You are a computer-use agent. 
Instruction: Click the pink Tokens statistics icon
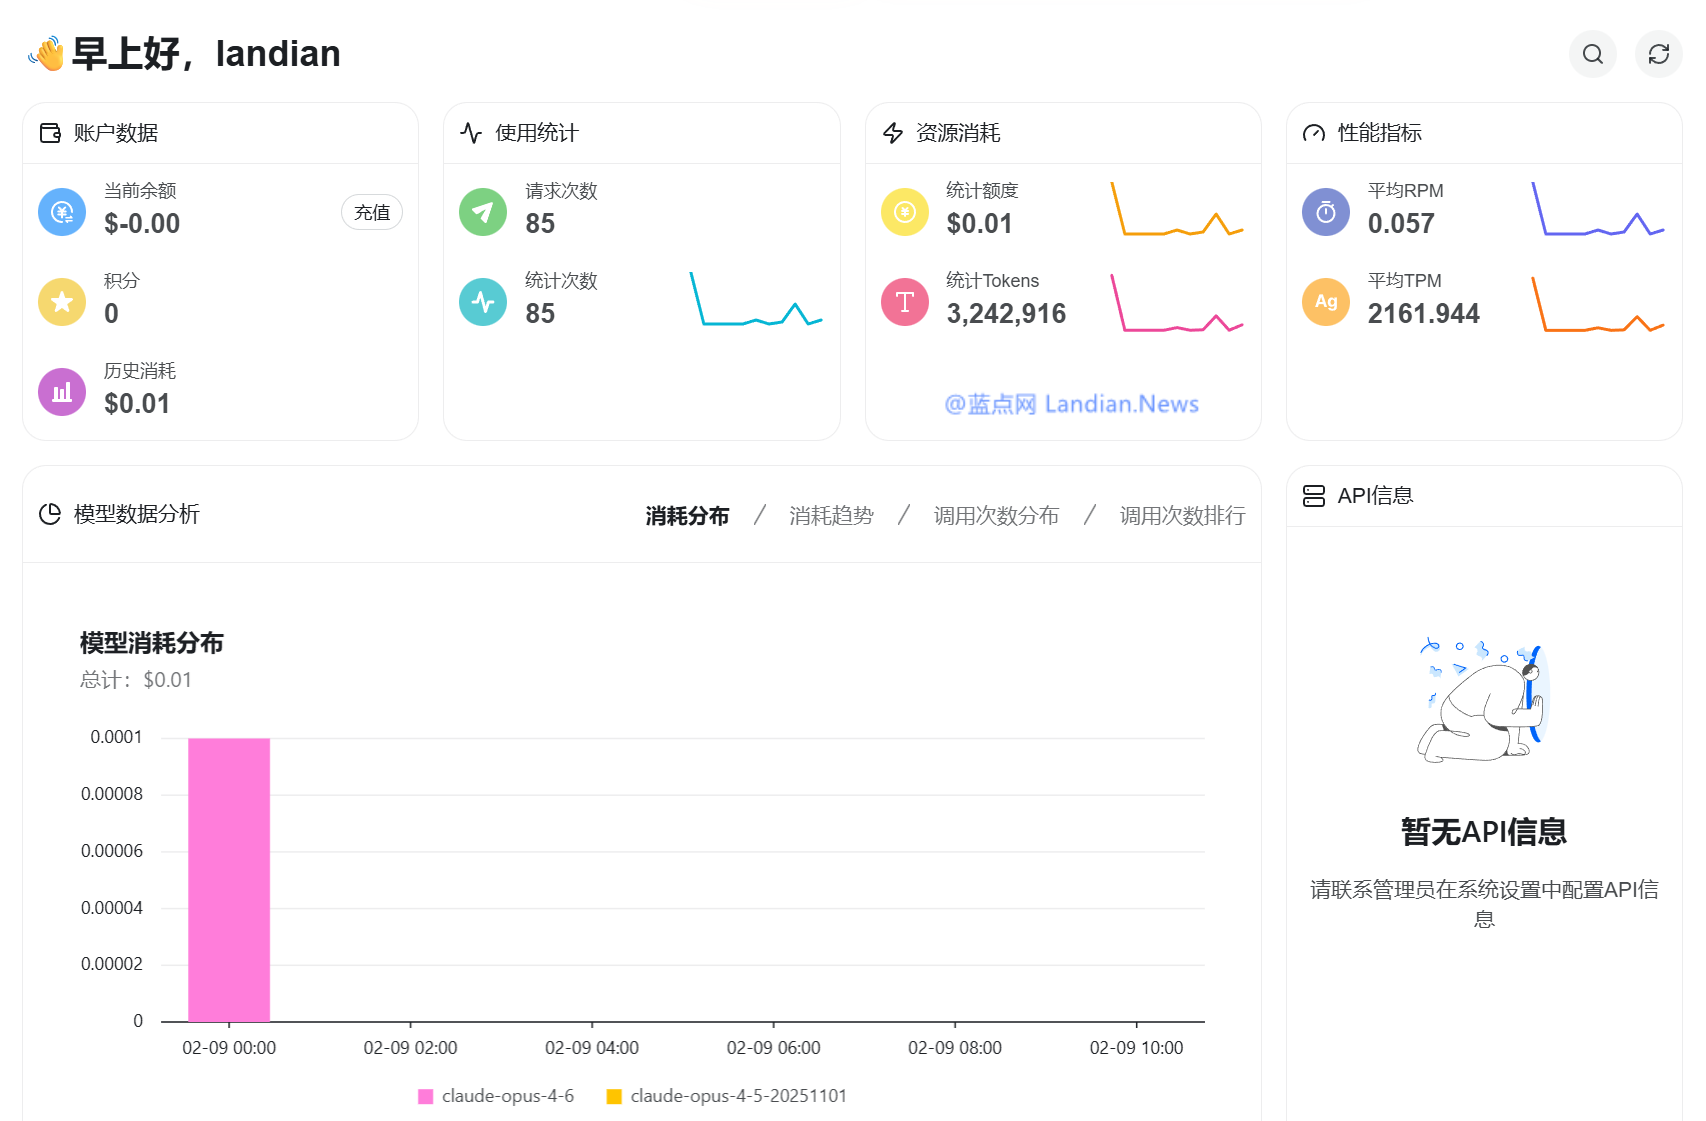(x=904, y=302)
